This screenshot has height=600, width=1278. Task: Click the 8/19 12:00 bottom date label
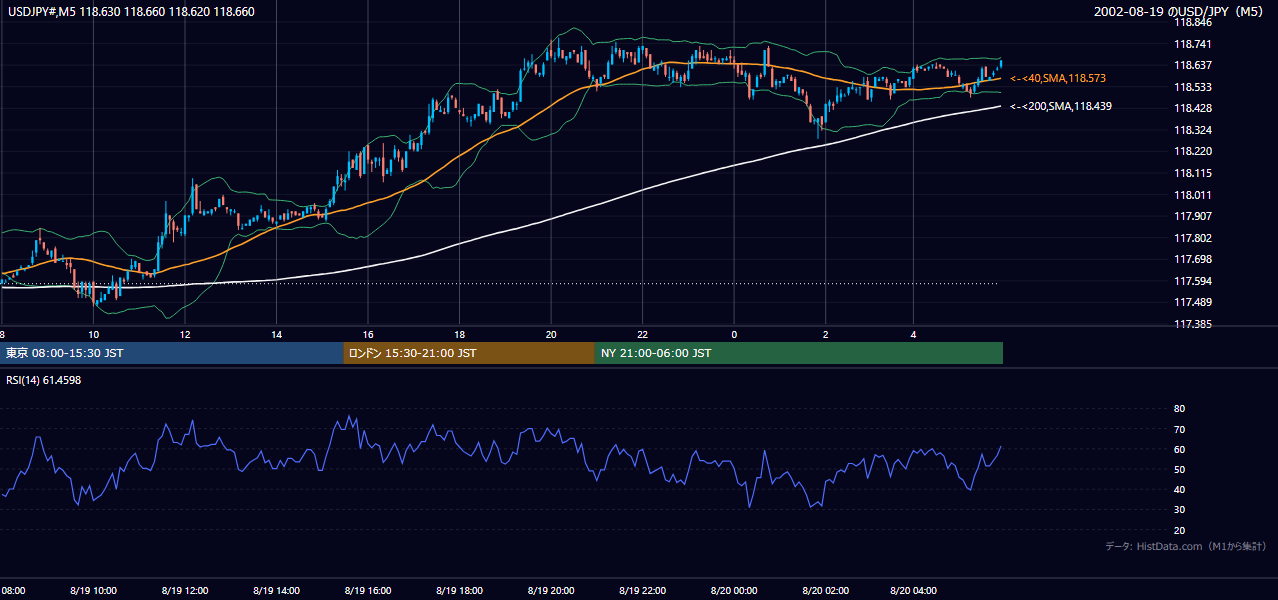(x=185, y=591)
